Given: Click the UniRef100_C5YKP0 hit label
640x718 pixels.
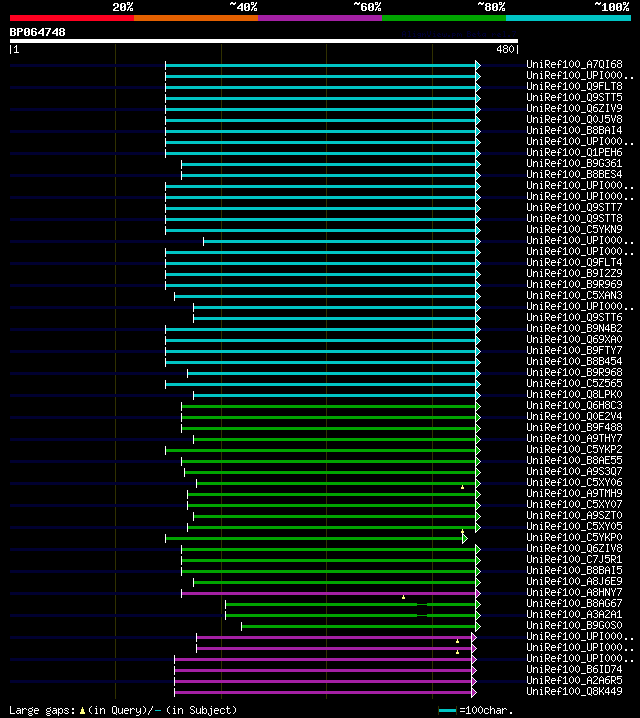Looking at the screenshot, I should (574, 537).
